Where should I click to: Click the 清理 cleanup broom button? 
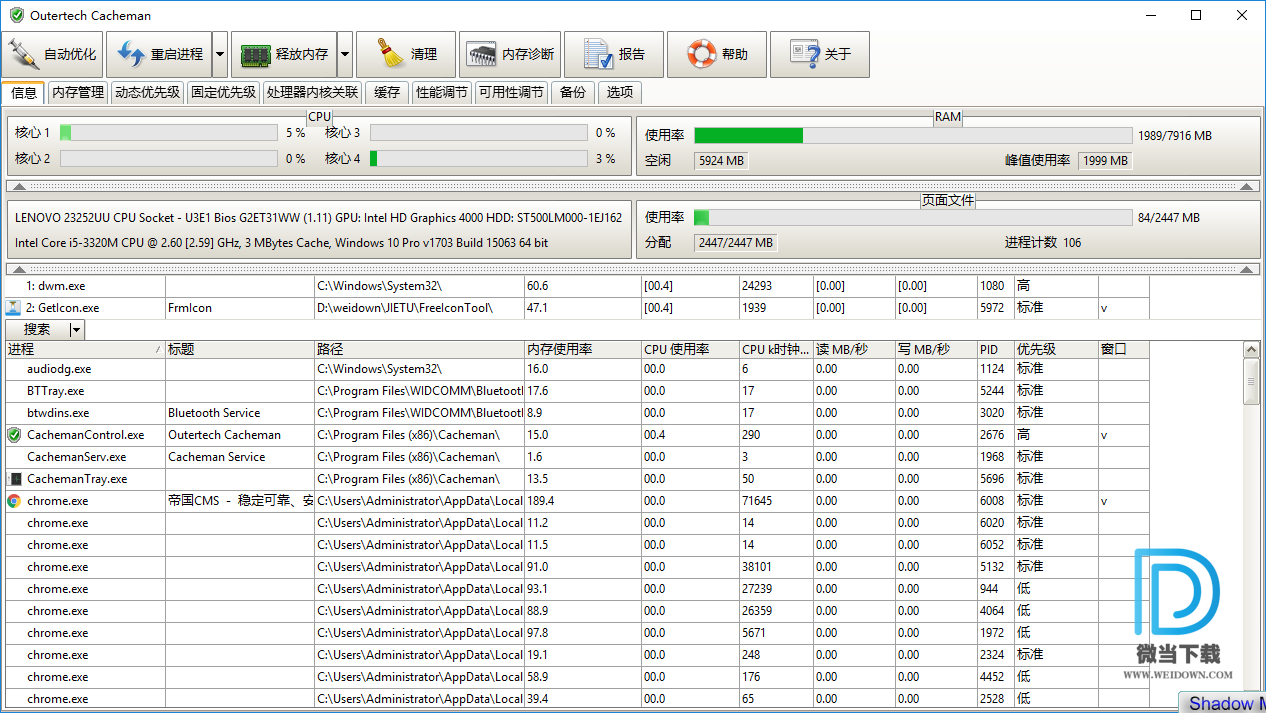coord(405,54)
